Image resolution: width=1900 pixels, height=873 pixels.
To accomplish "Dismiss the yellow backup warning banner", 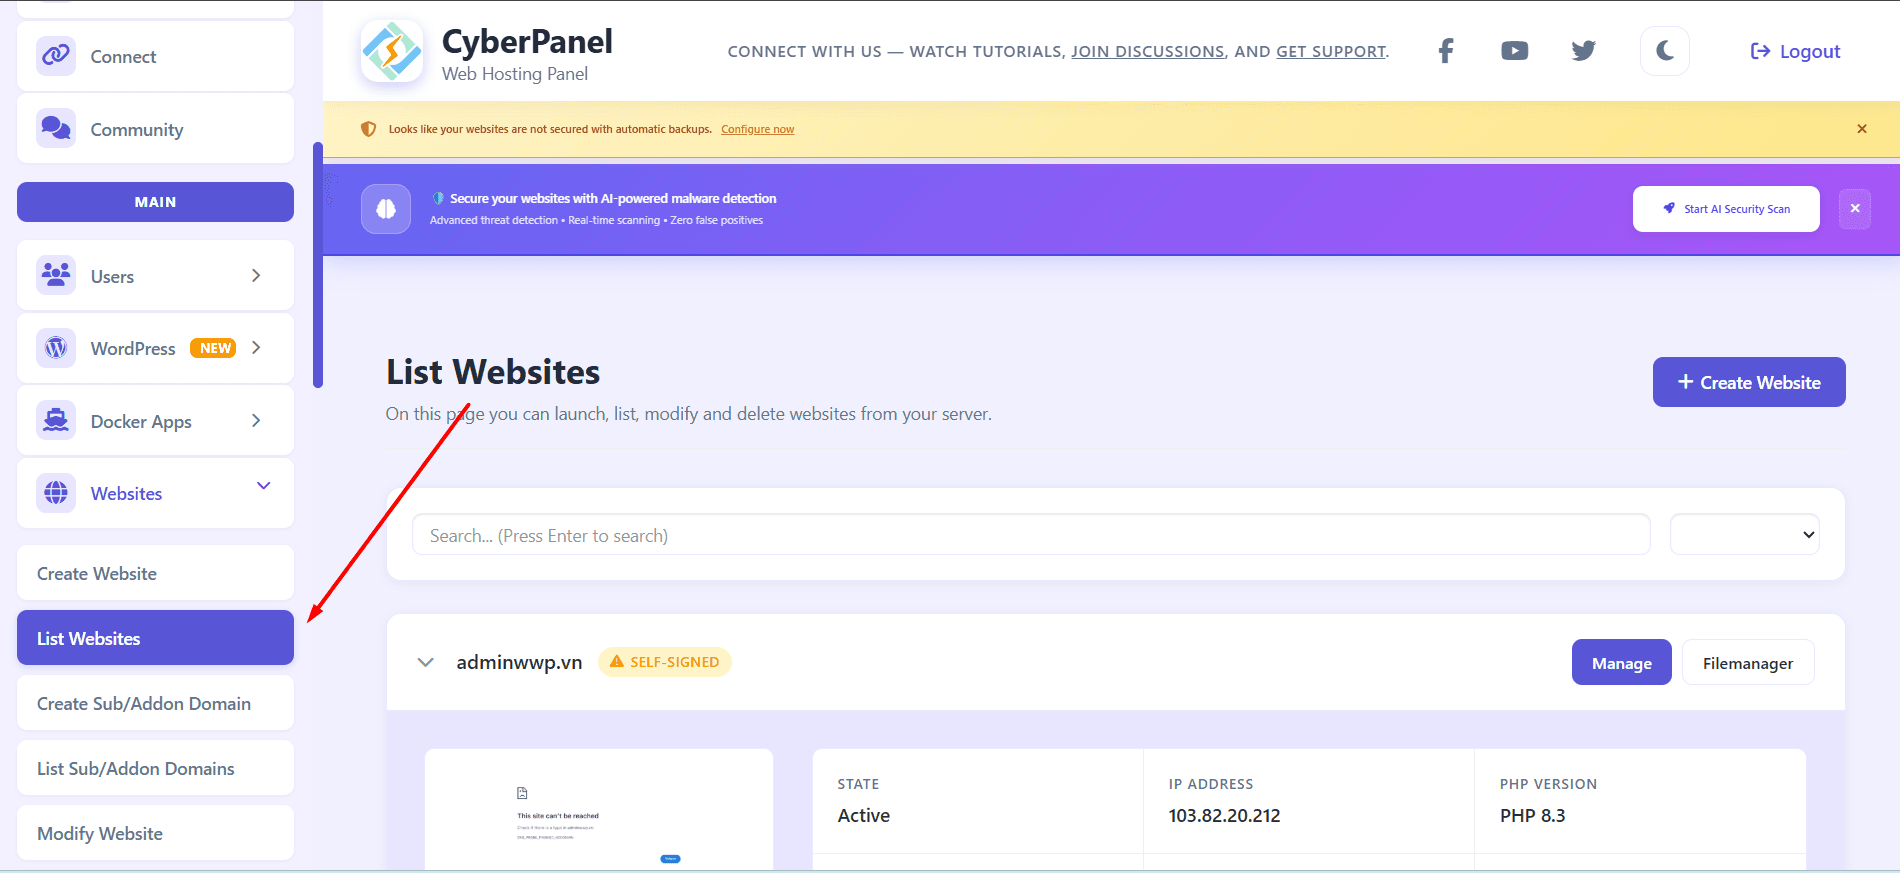I will [1861, 129].
